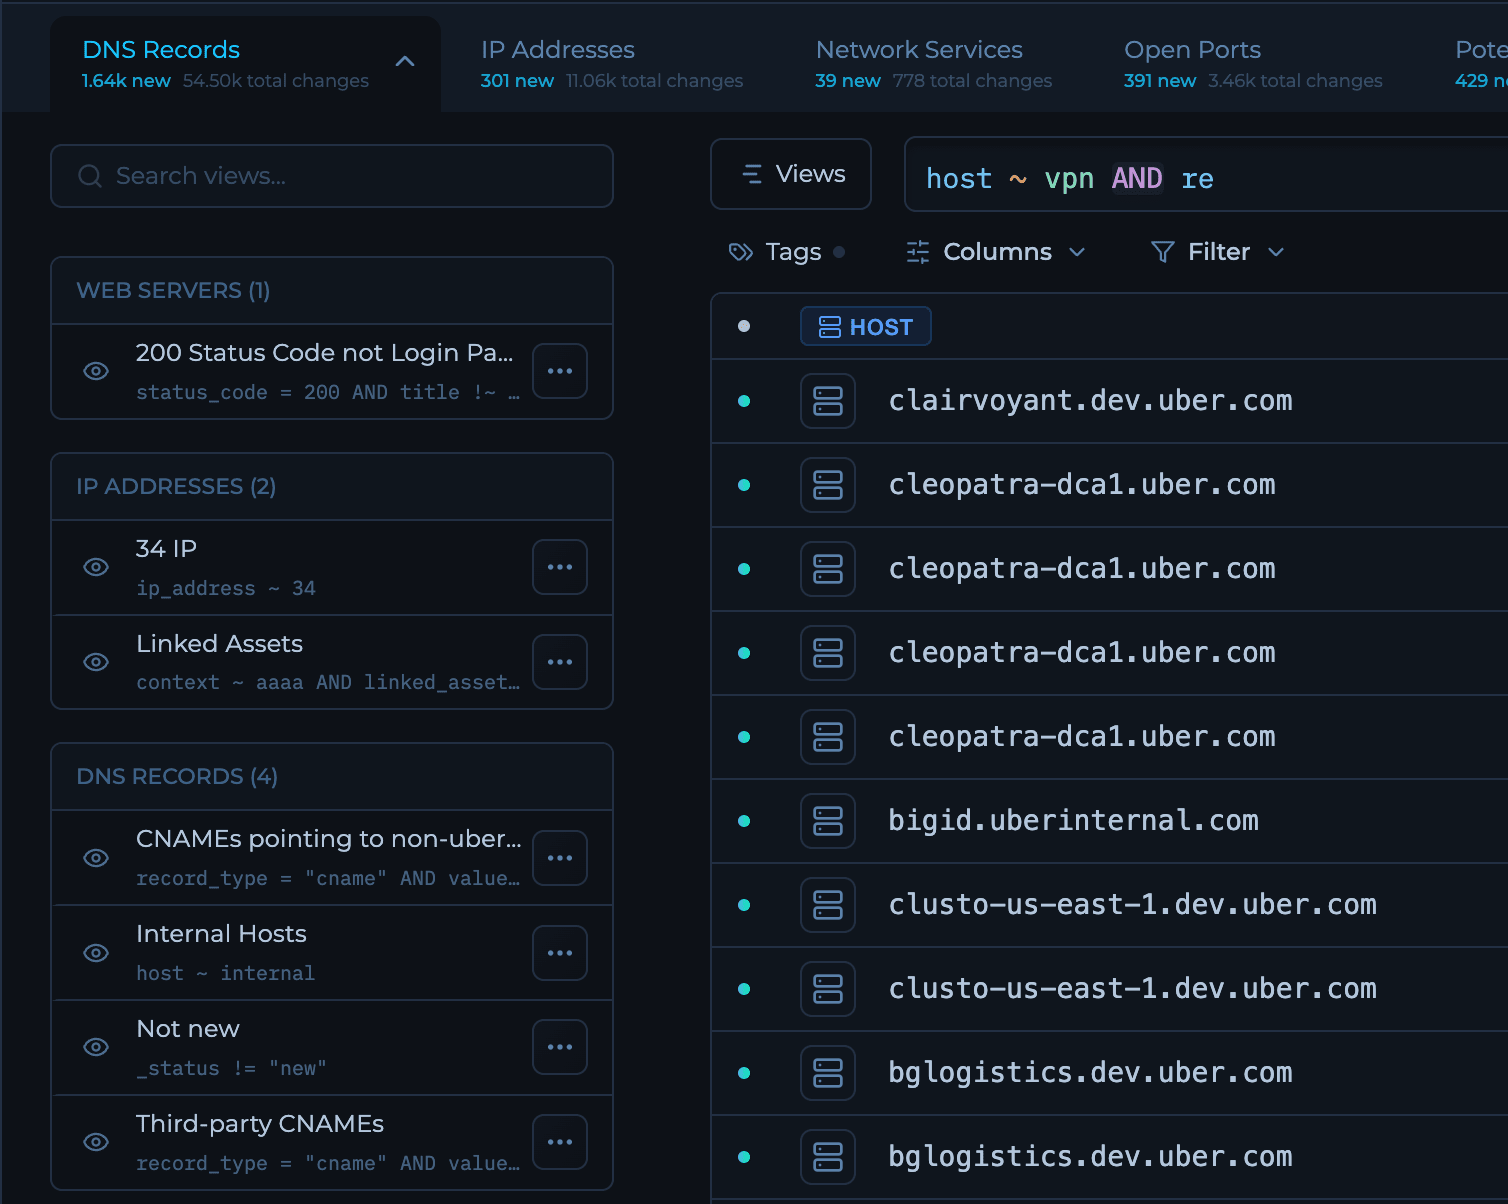Select all rows via header dot
This screenshot has width=1508, height=1204.
tap(744, 326)
